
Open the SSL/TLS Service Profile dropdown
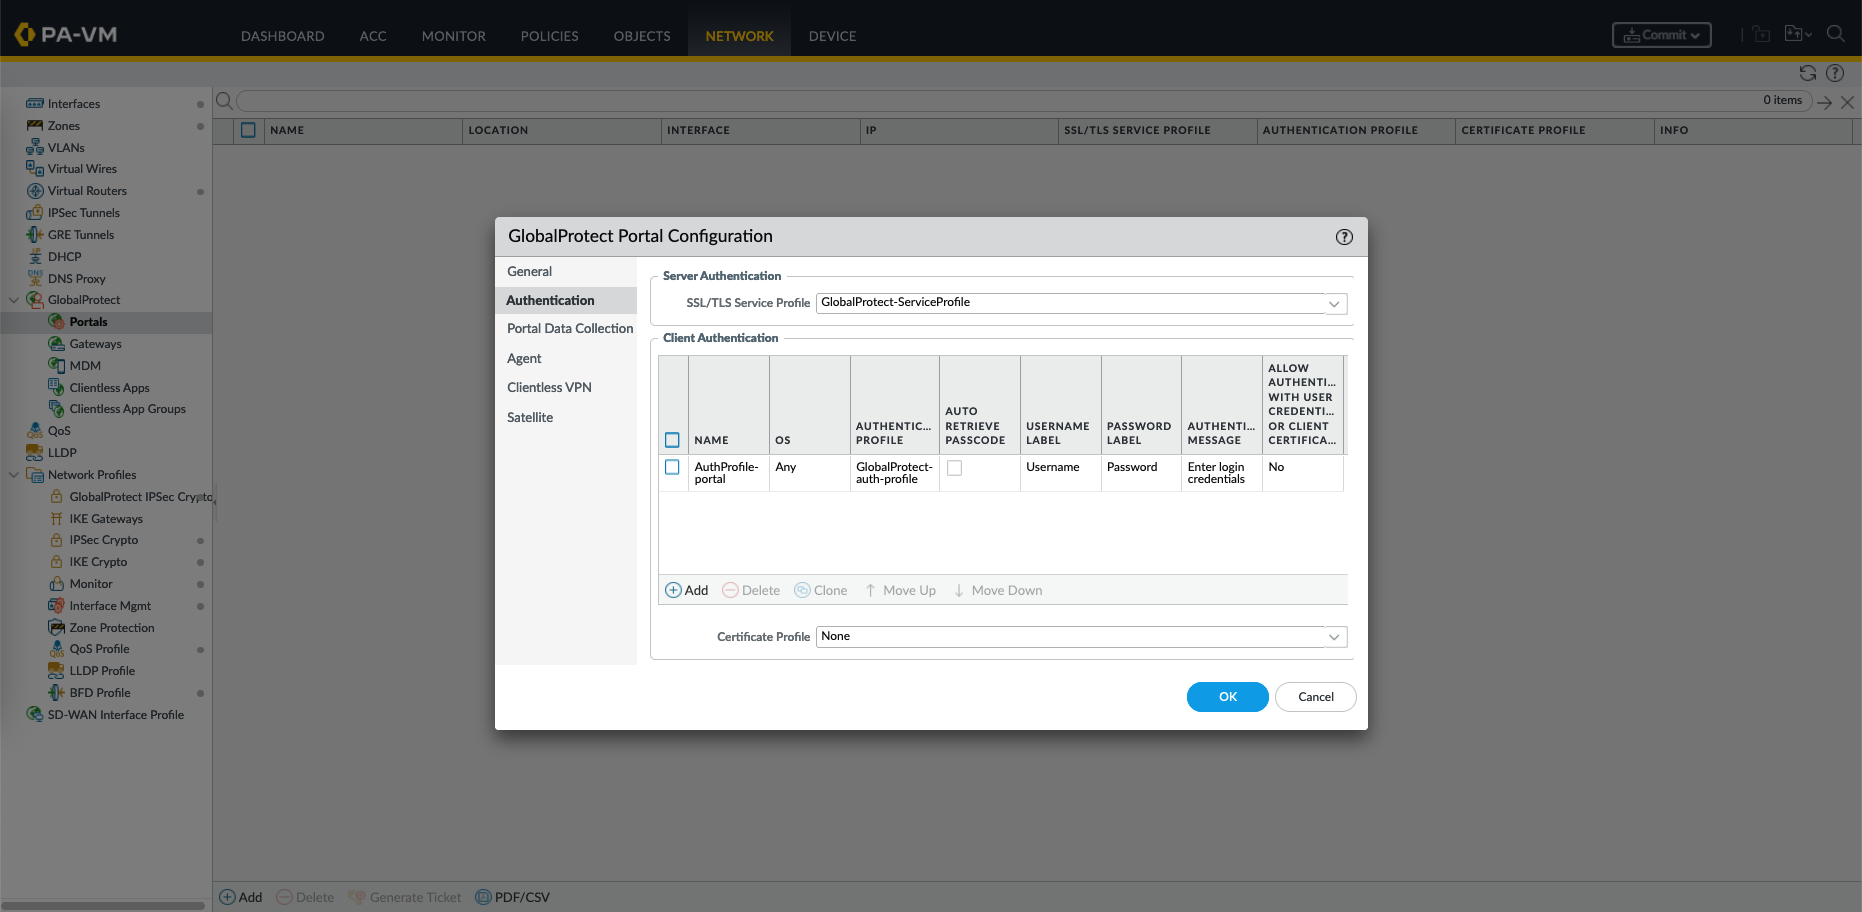1333,303
